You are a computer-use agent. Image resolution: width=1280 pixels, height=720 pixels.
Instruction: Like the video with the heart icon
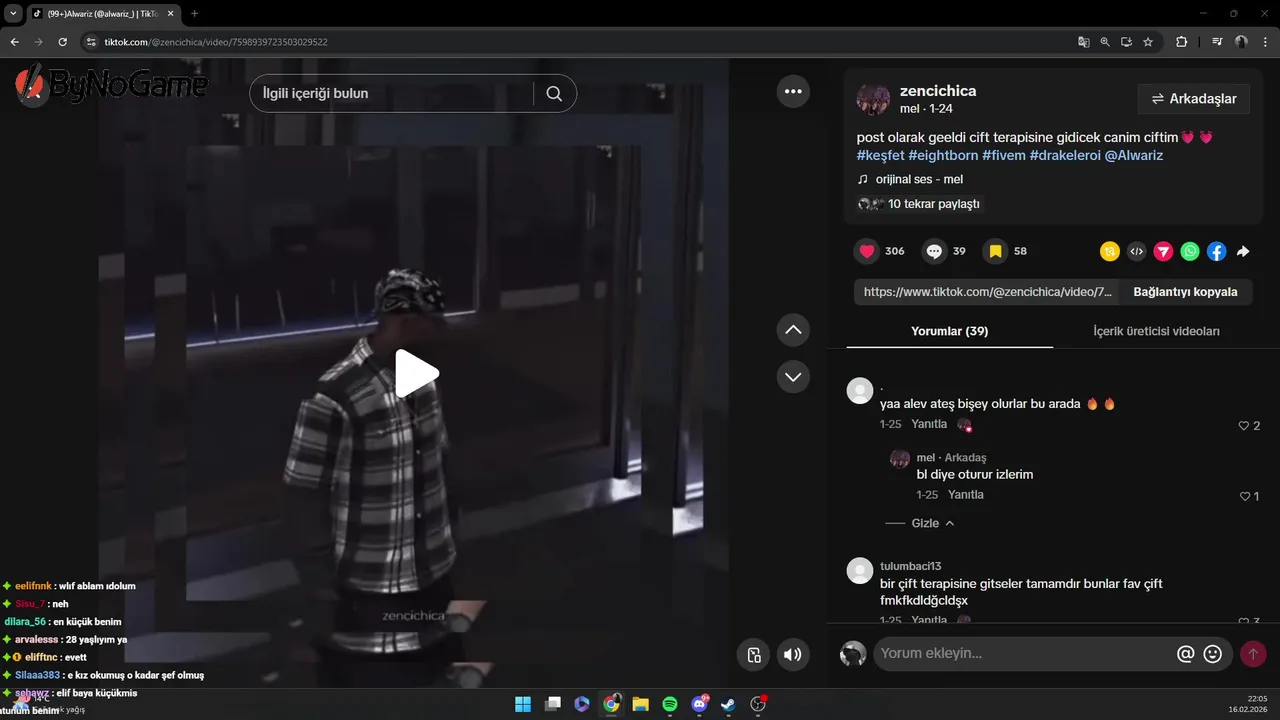pyautogui.click(x=867, y=251)
